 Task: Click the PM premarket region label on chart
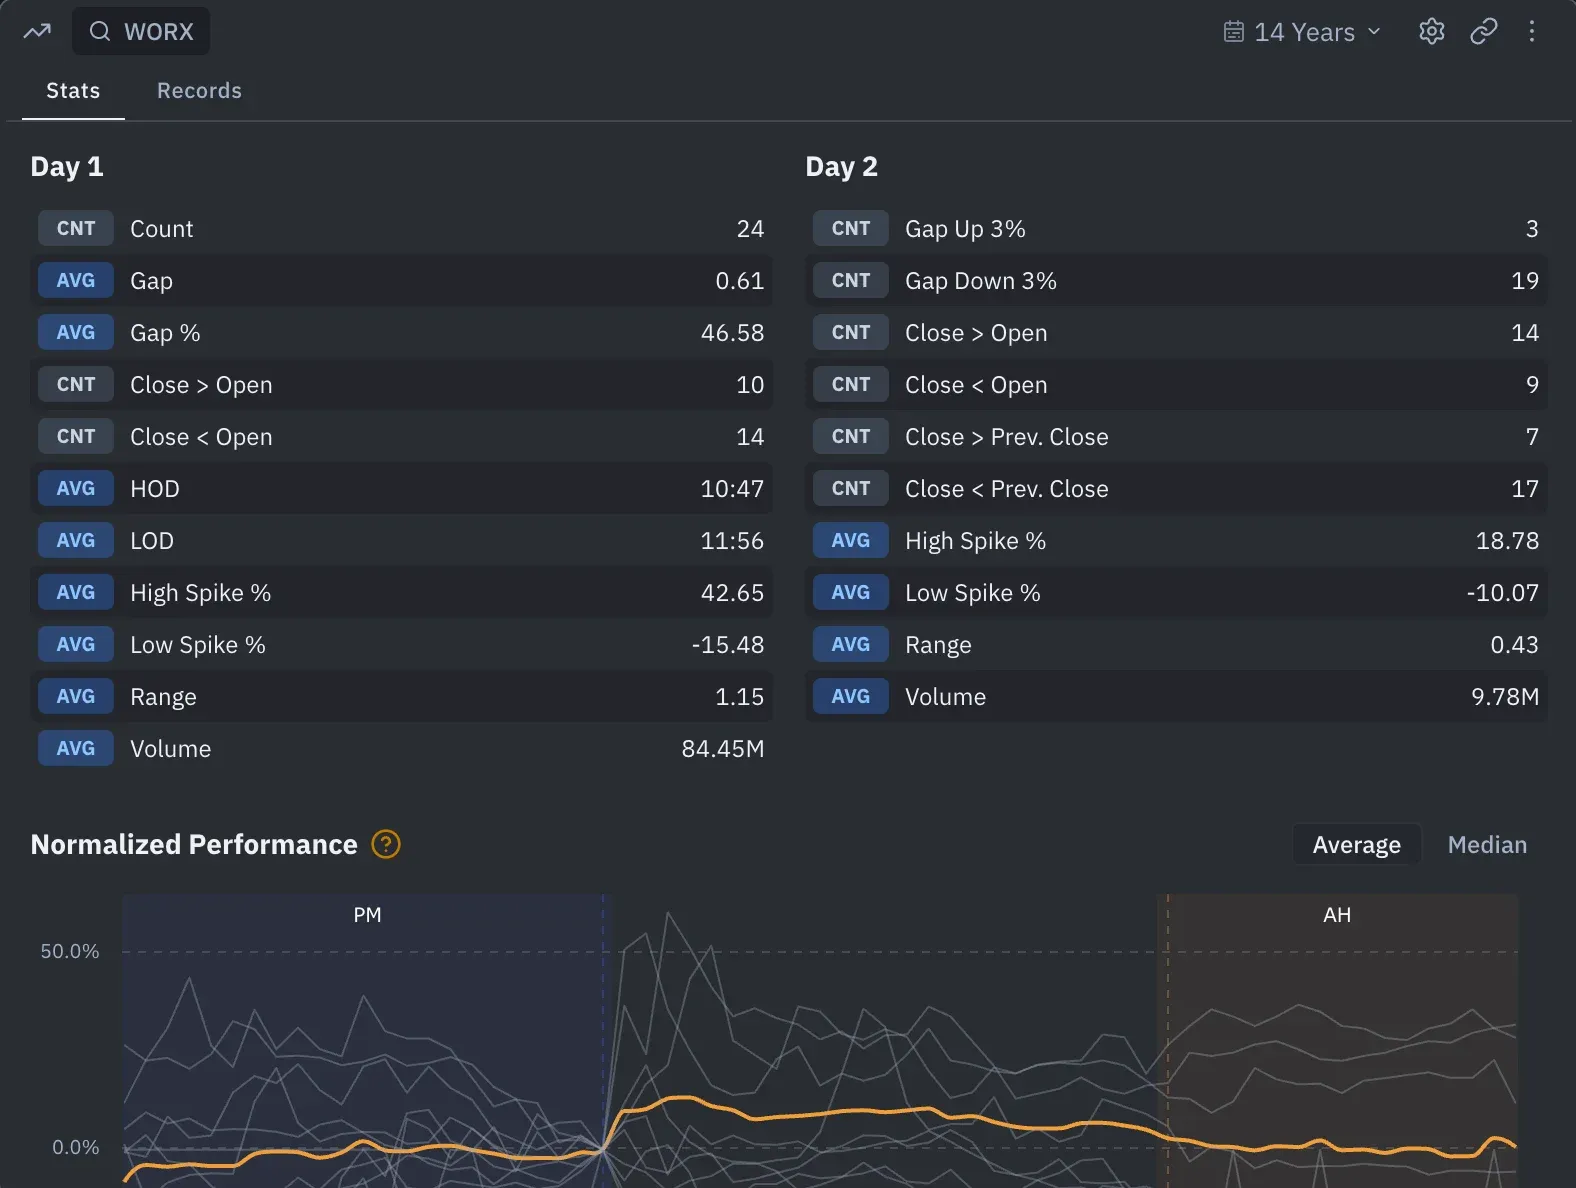367,915
